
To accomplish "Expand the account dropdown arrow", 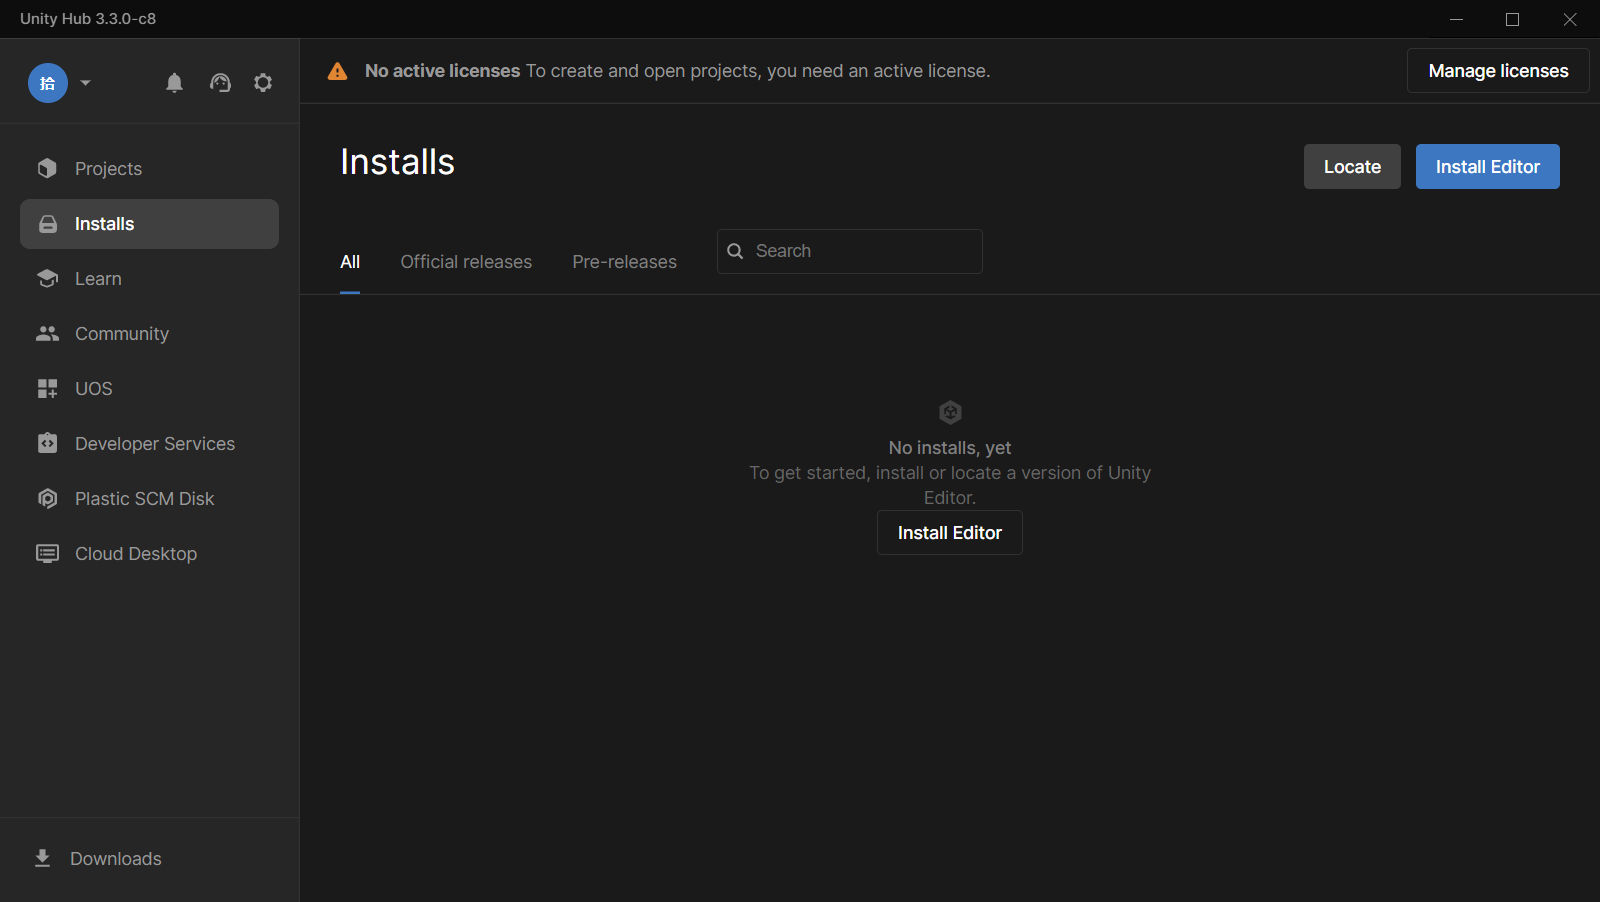I will [x=86, y=83].
